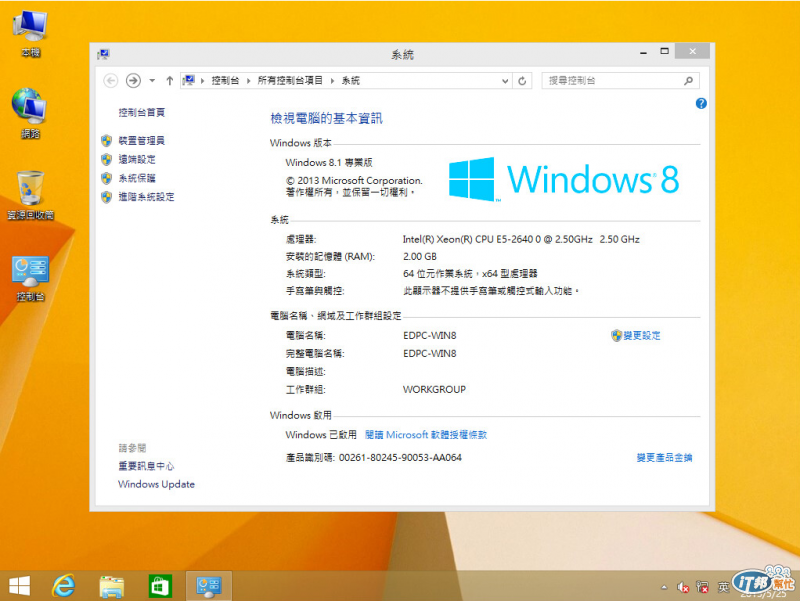Go up one level with the arrow
This screenshot has height=601, width=800.
click(170, 81)
